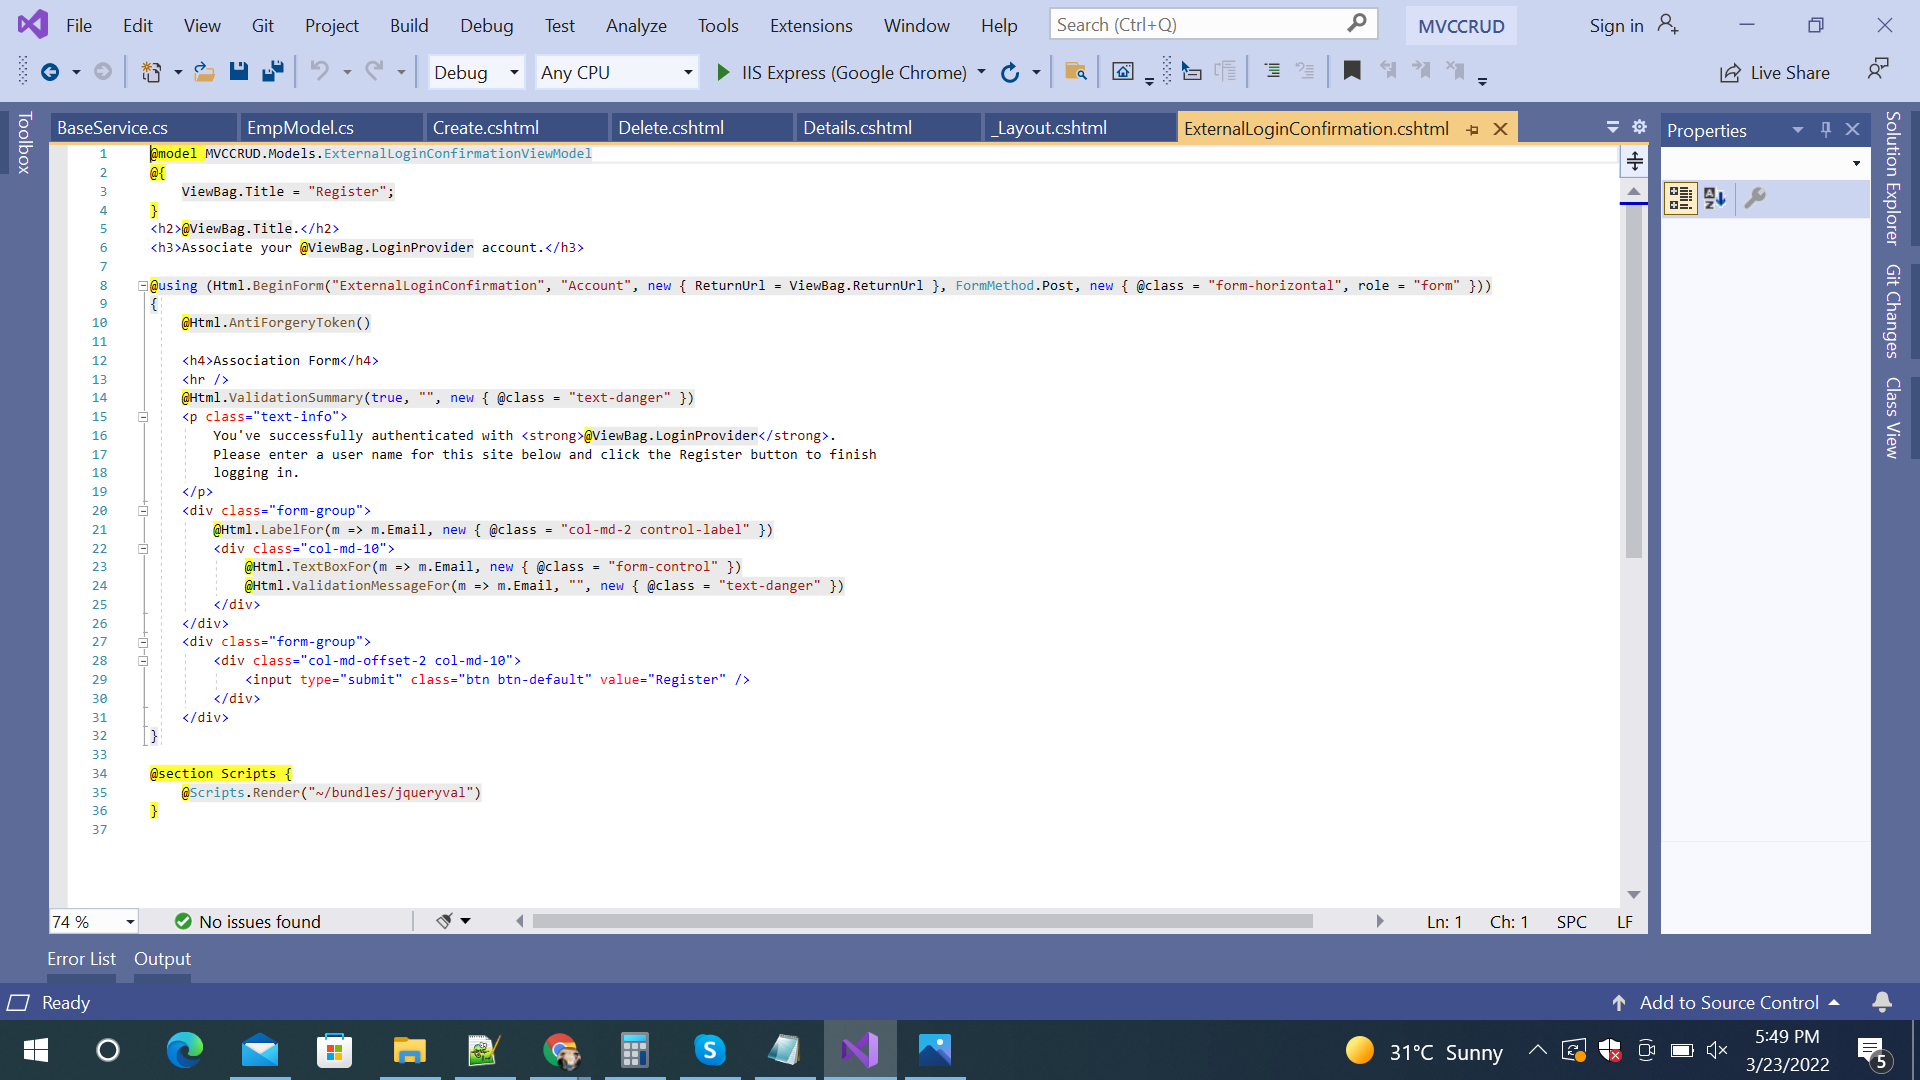Viewport: 1920px width, 1080px height.
Task: Click the Toggle Bookmark icon
Action: (1352, 71)
